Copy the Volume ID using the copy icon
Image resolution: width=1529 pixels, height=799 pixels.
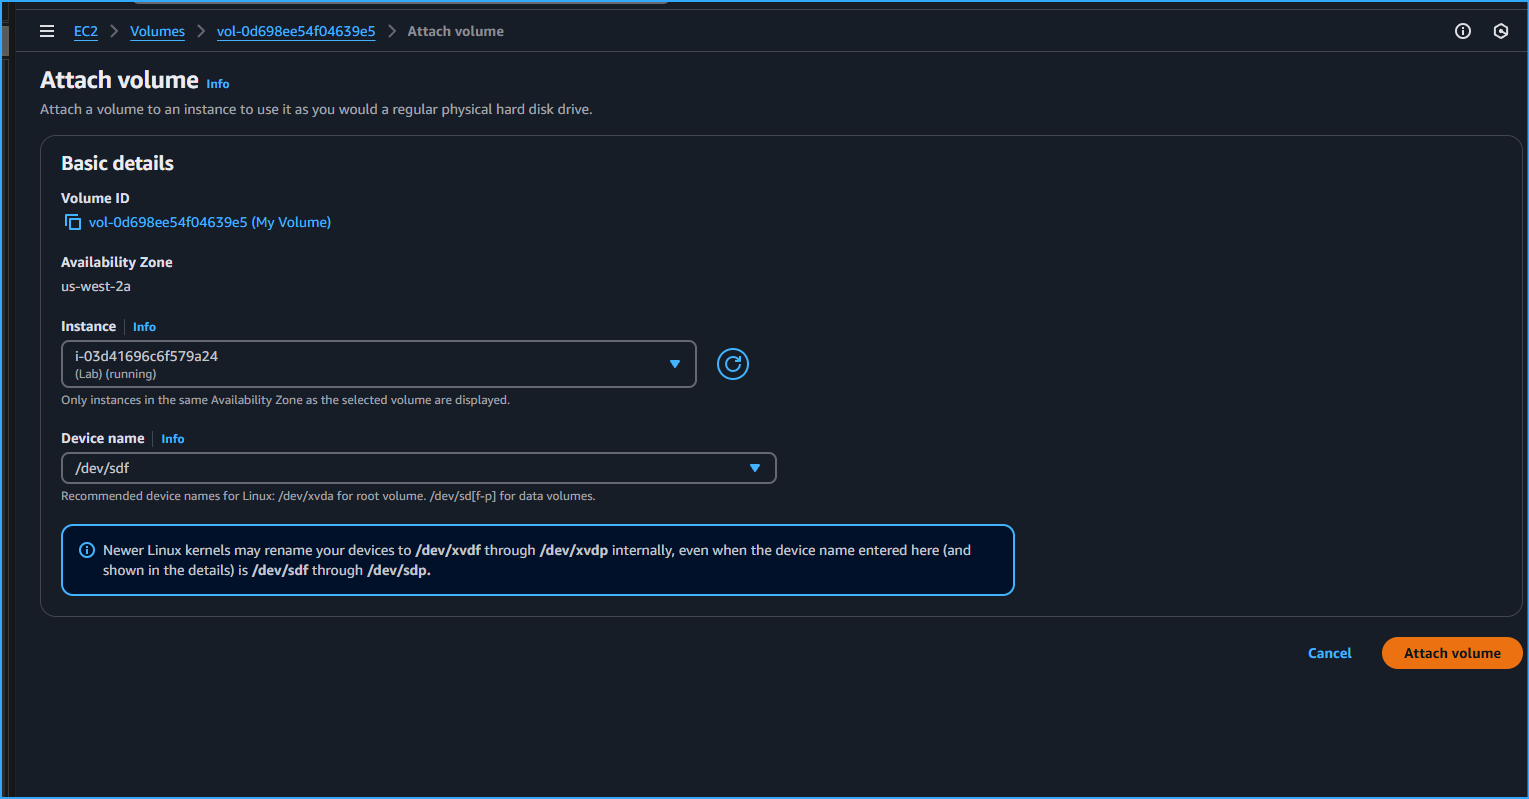[72, 221]
